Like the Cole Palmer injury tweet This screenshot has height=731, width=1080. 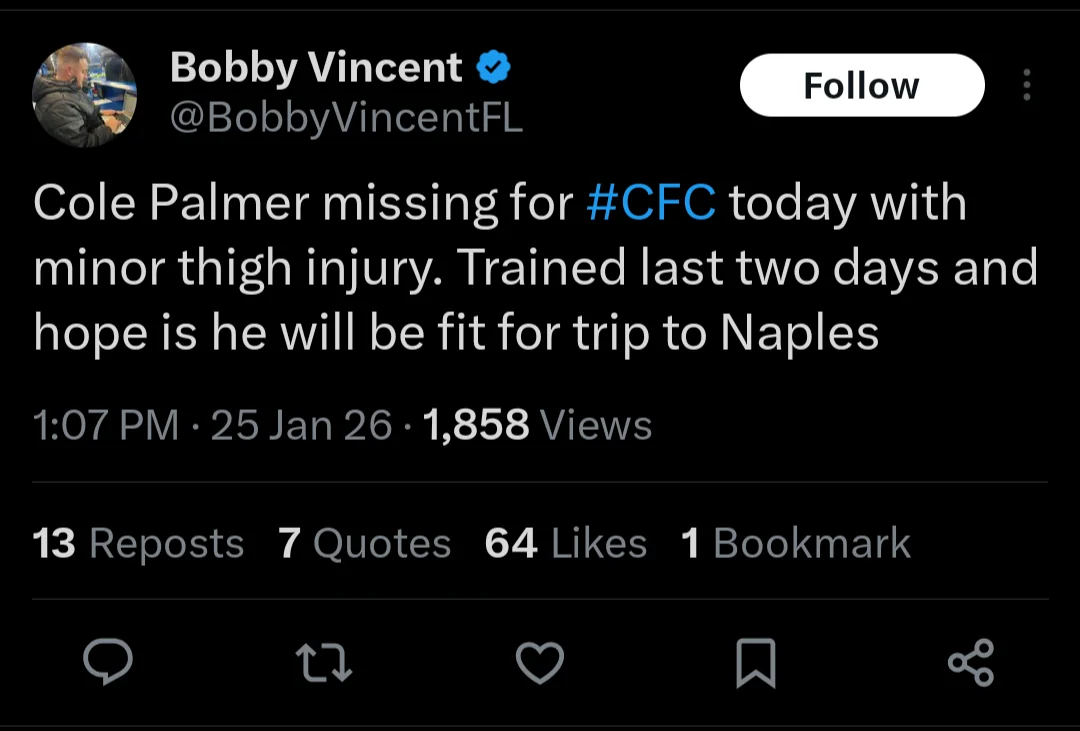(540, 662)
